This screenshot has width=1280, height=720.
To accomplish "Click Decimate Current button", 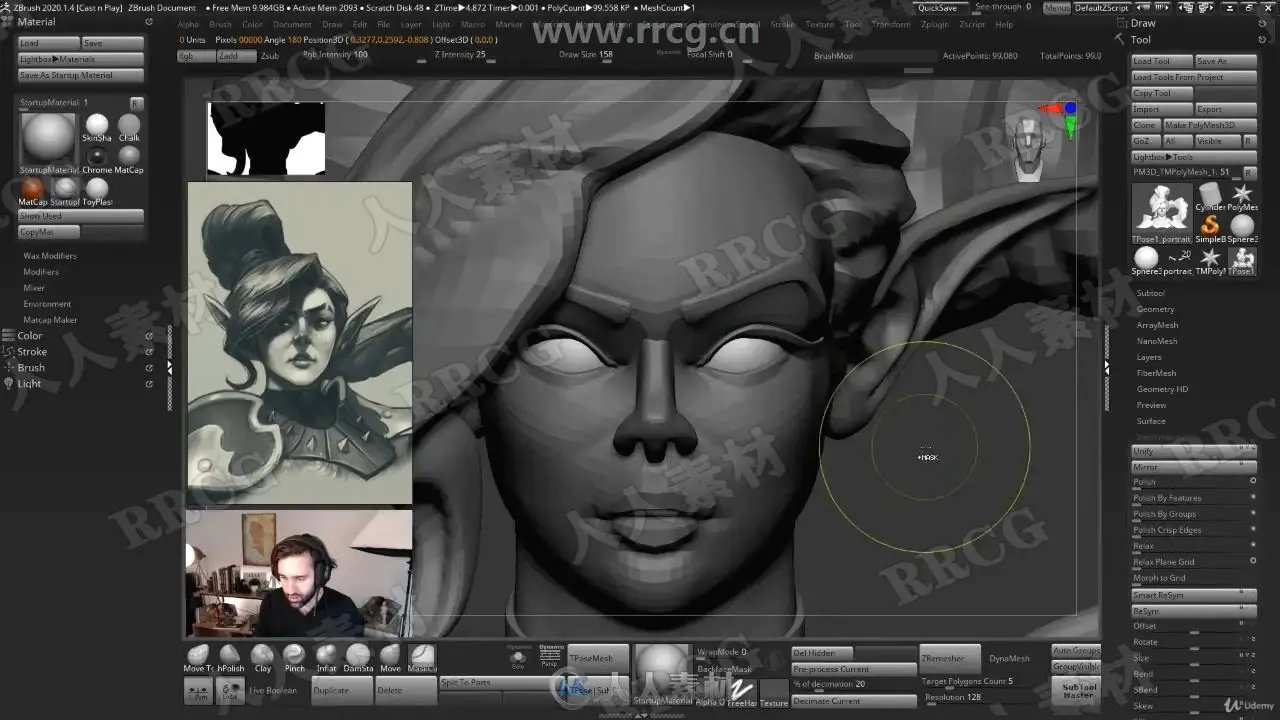I will click(853, 701).
